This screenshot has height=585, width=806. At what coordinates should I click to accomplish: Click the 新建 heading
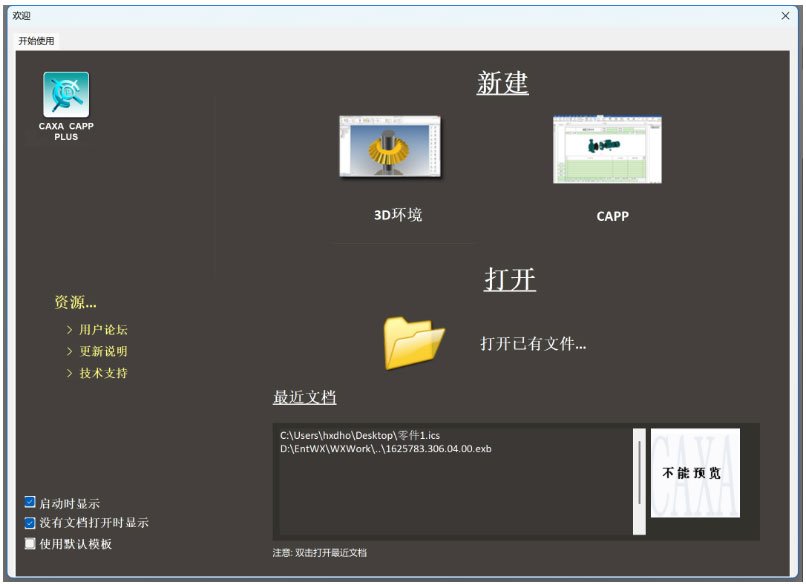pyautogui.click(x=502, y=83)
